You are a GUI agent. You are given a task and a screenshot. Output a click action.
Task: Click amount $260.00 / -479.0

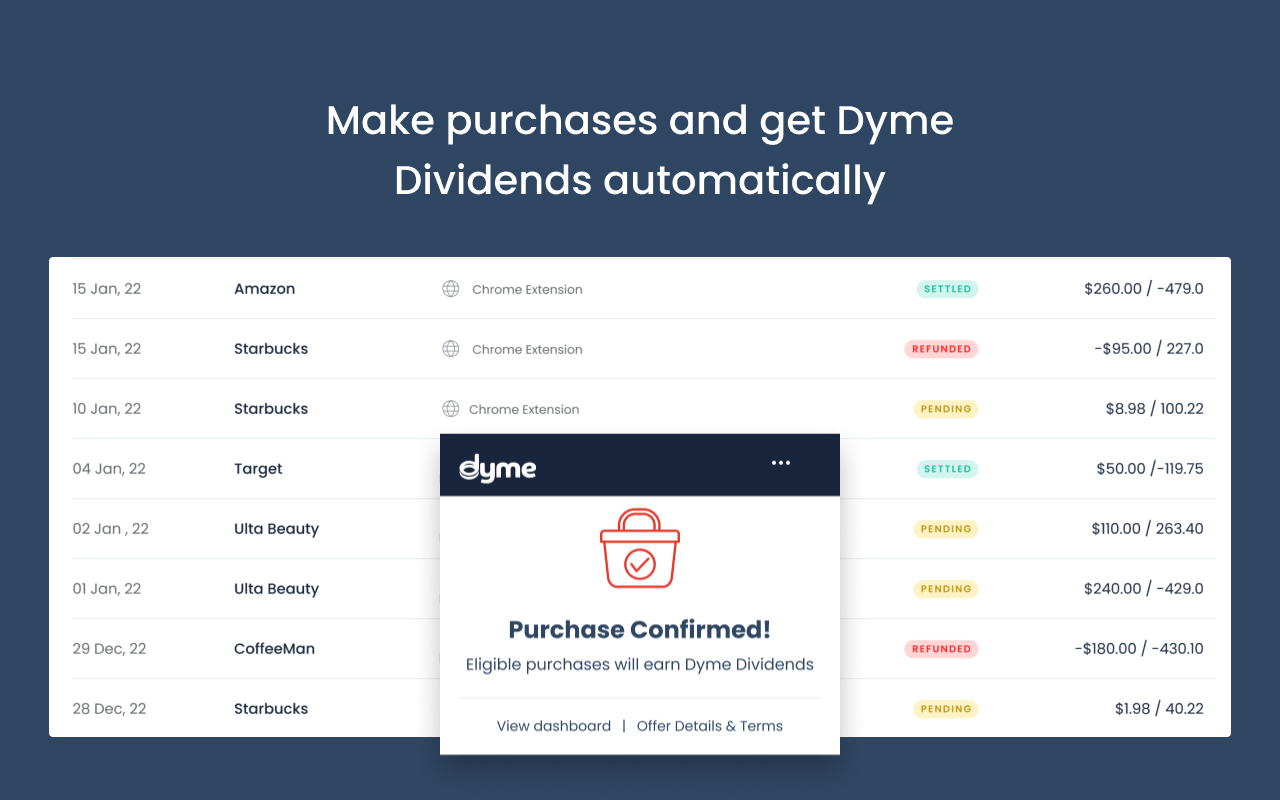[x=1144, y=289]
